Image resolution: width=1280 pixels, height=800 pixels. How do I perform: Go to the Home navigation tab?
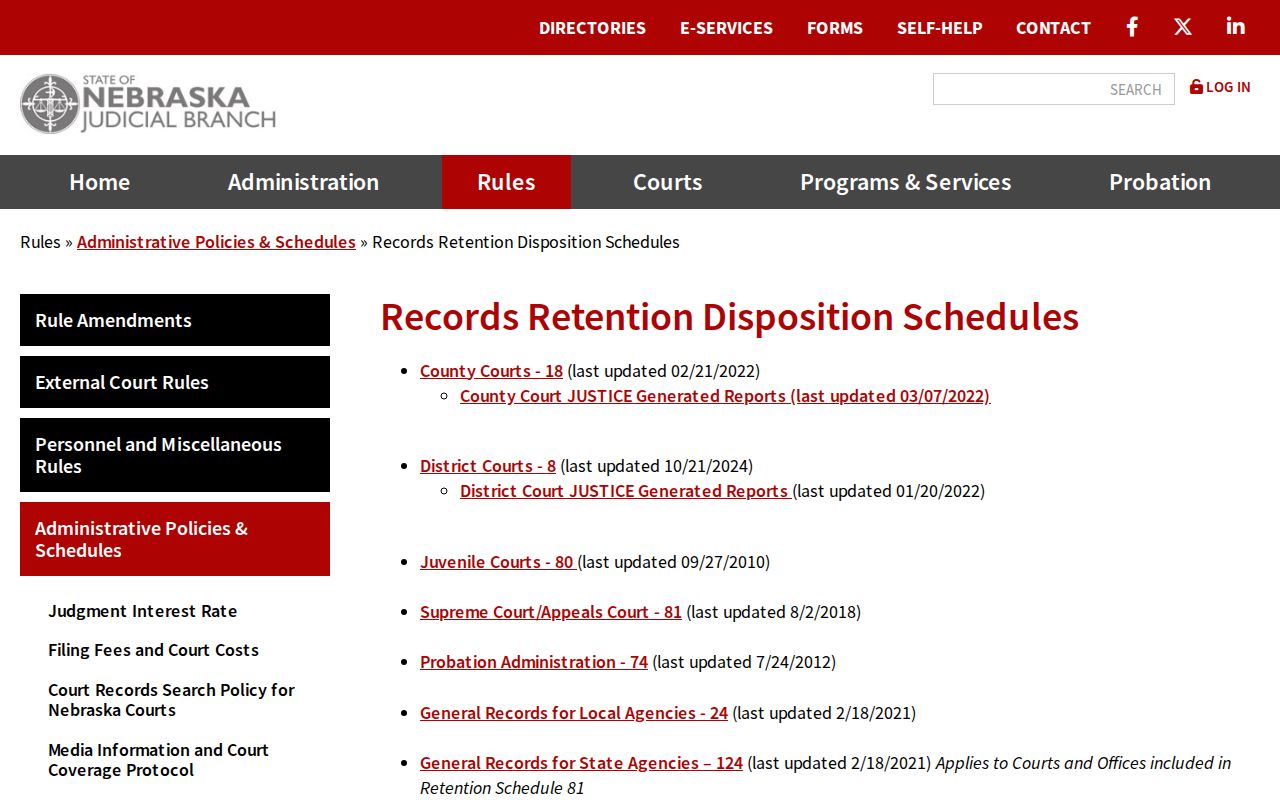(99, 182)
